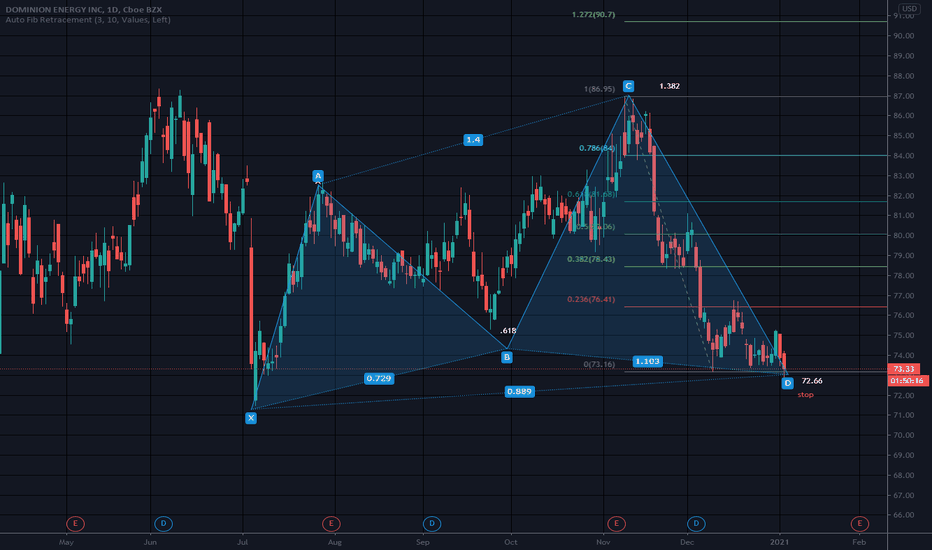
Task: Select the C point label of the pattern
Action: 628,86
